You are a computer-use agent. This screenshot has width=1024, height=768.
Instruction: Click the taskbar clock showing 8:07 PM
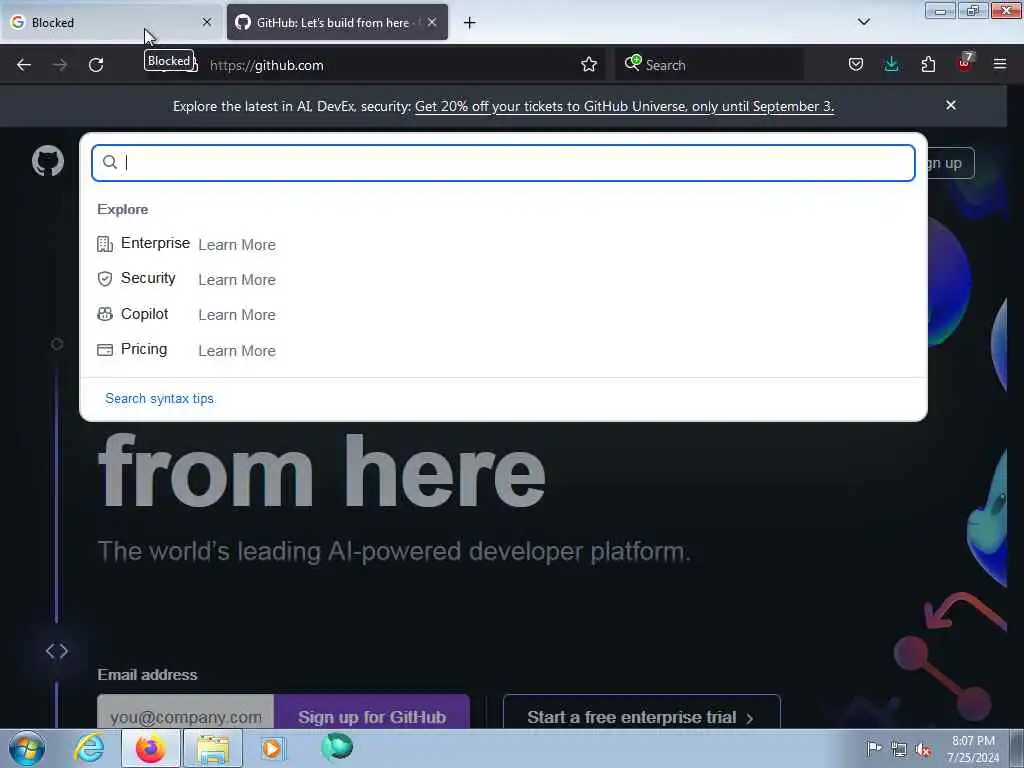(973, 748)
